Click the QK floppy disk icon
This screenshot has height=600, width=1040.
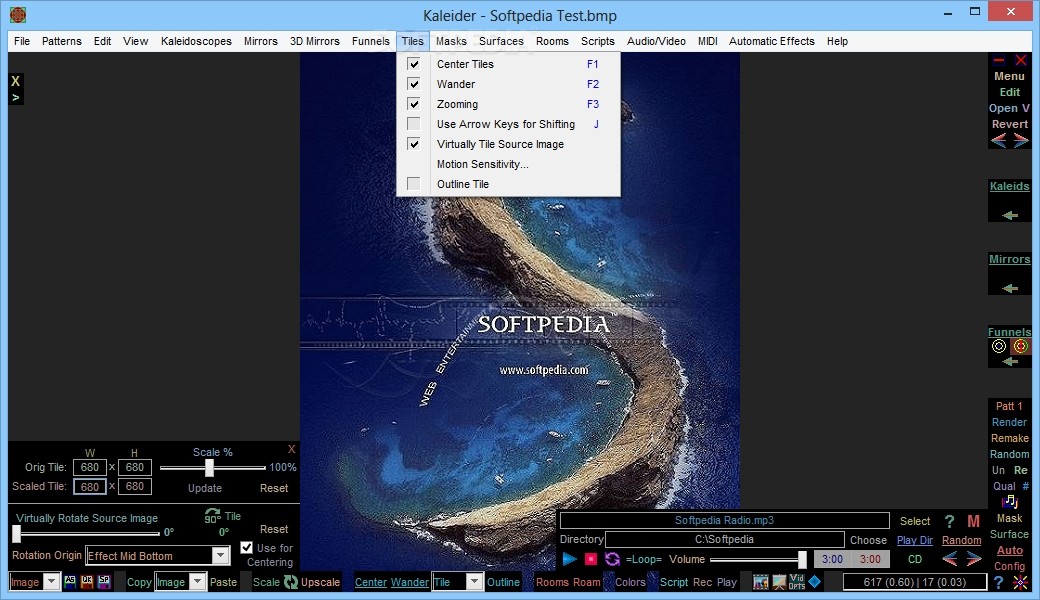coord(87,581)
